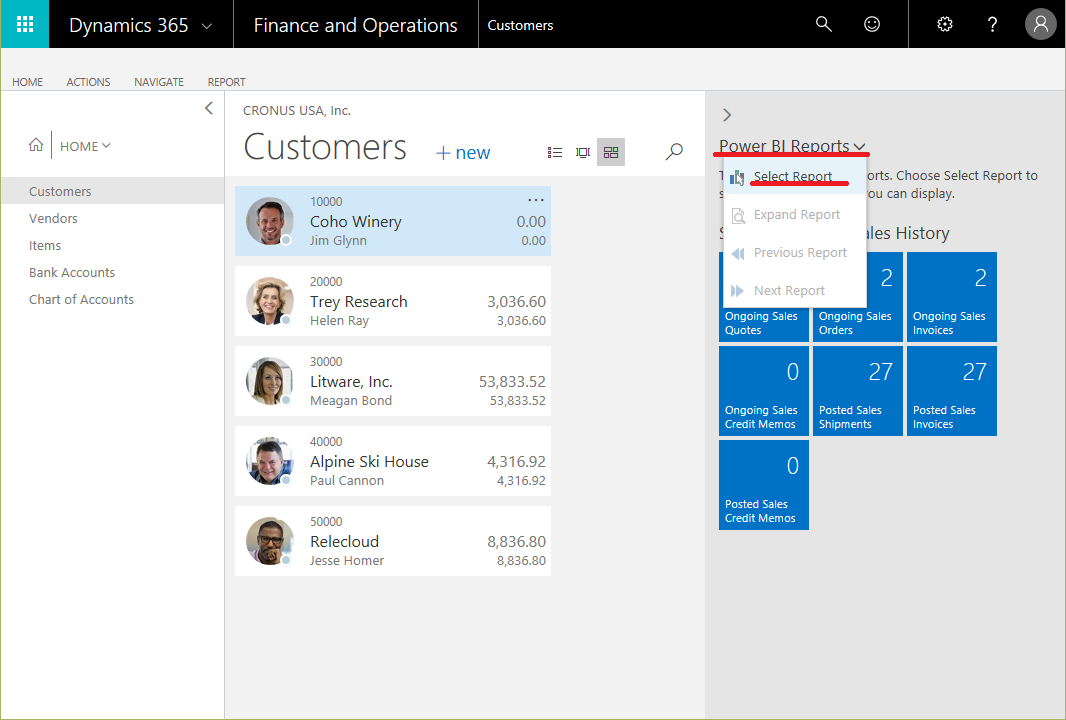The width and height of the screenshot is (1066, 720).
Task: Click Finance and Operations title
Action: 356,25
